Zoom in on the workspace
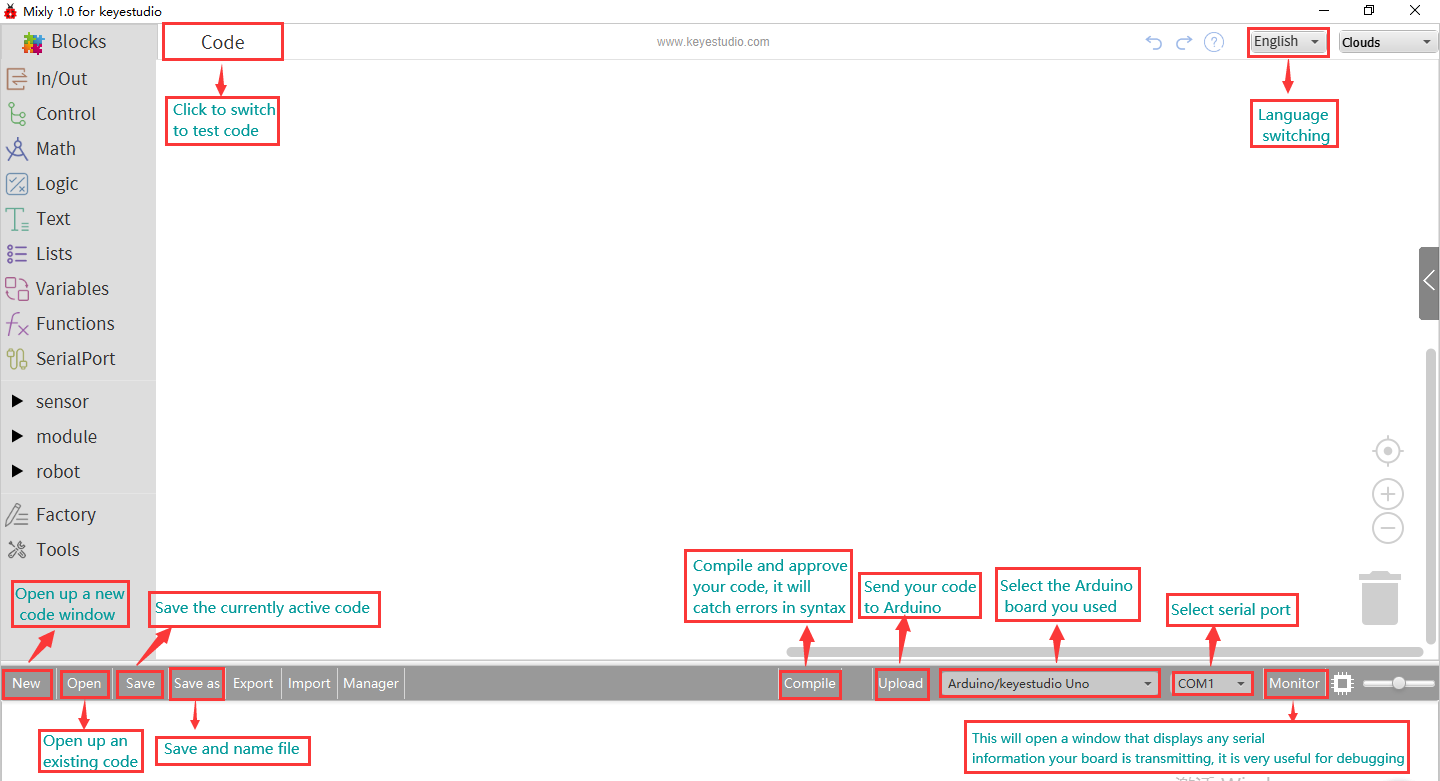The height and width of the screenshot is (781, 1440). [1388, 494]
